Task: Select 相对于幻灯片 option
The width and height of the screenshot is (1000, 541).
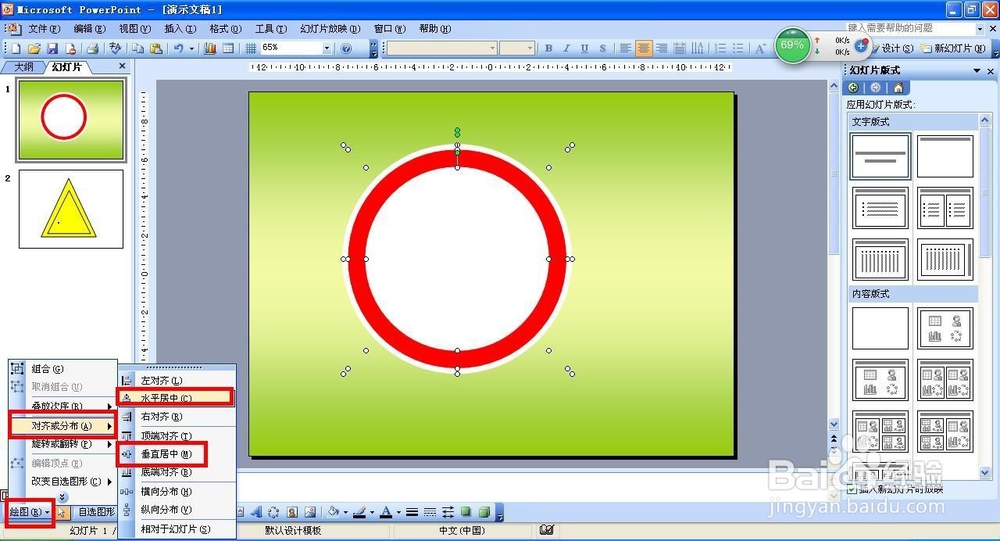Action: (177, 529)
